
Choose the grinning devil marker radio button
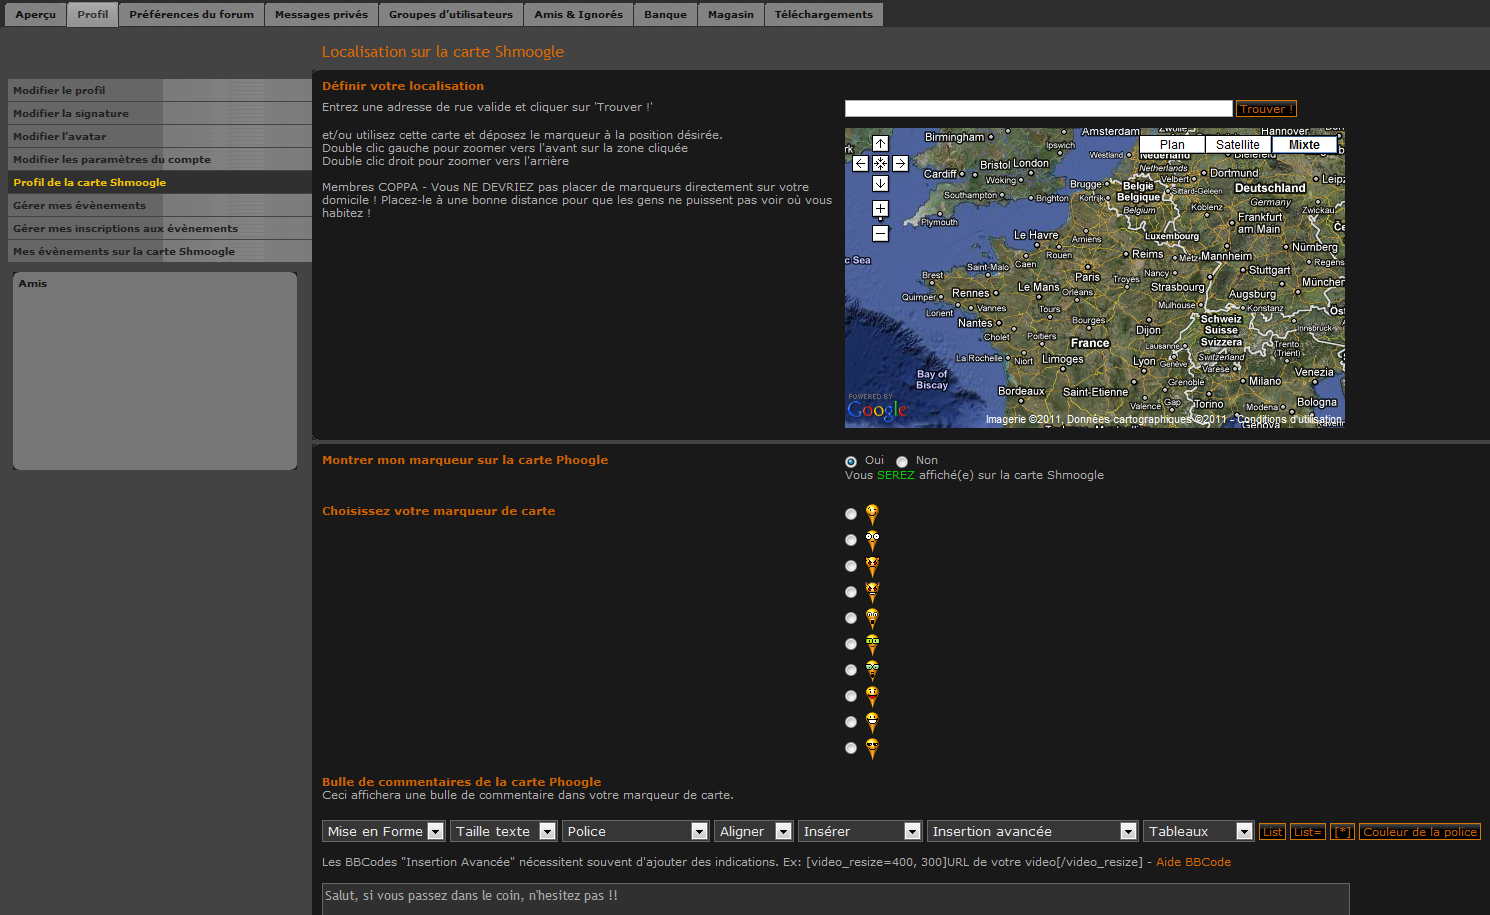851,592
